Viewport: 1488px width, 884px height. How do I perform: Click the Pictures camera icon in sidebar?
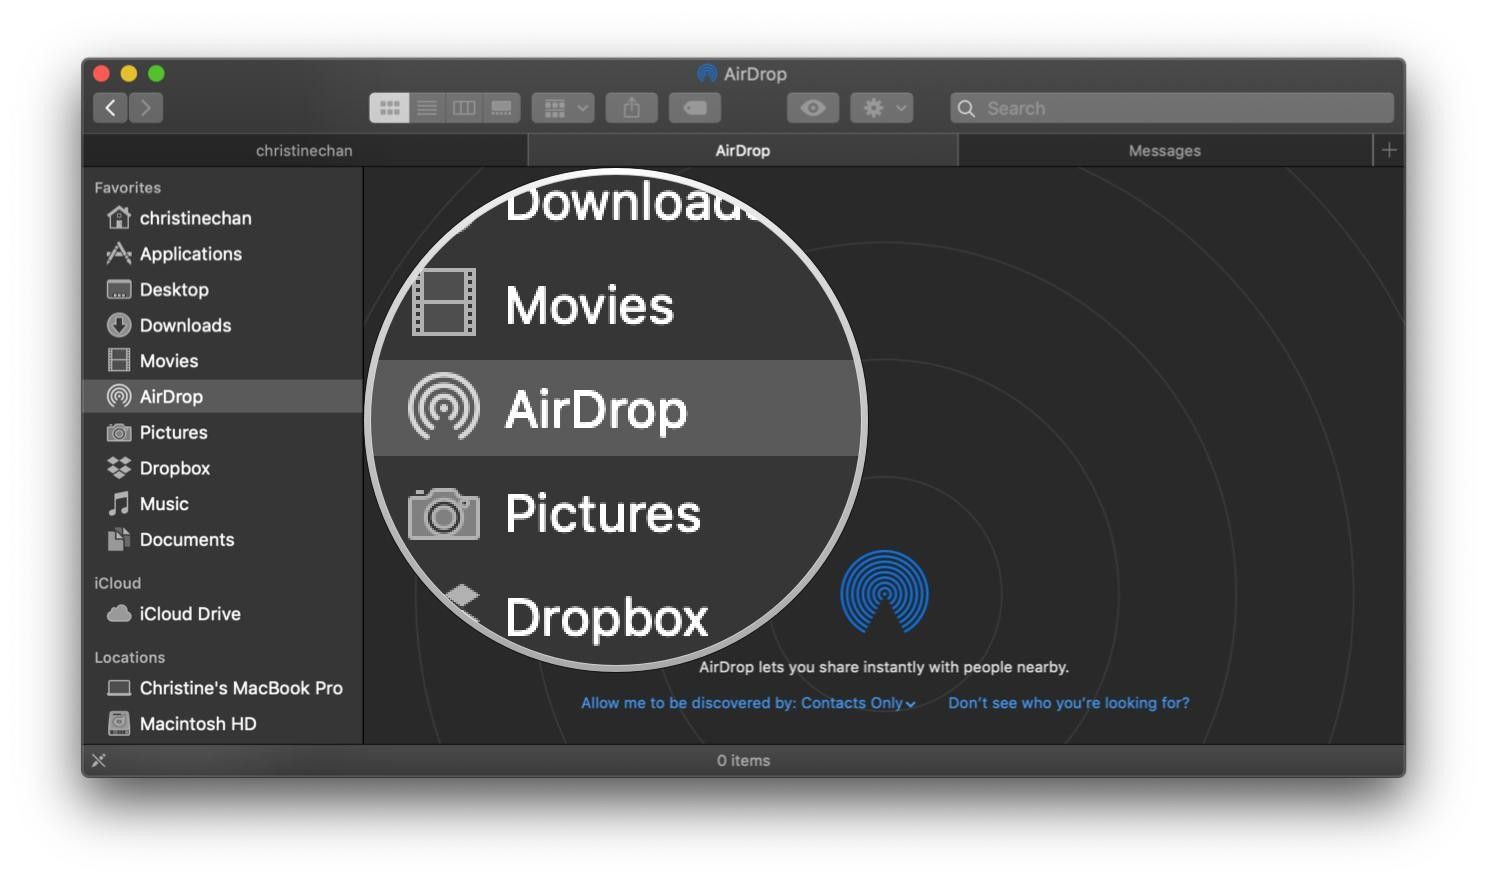point(119,432)
